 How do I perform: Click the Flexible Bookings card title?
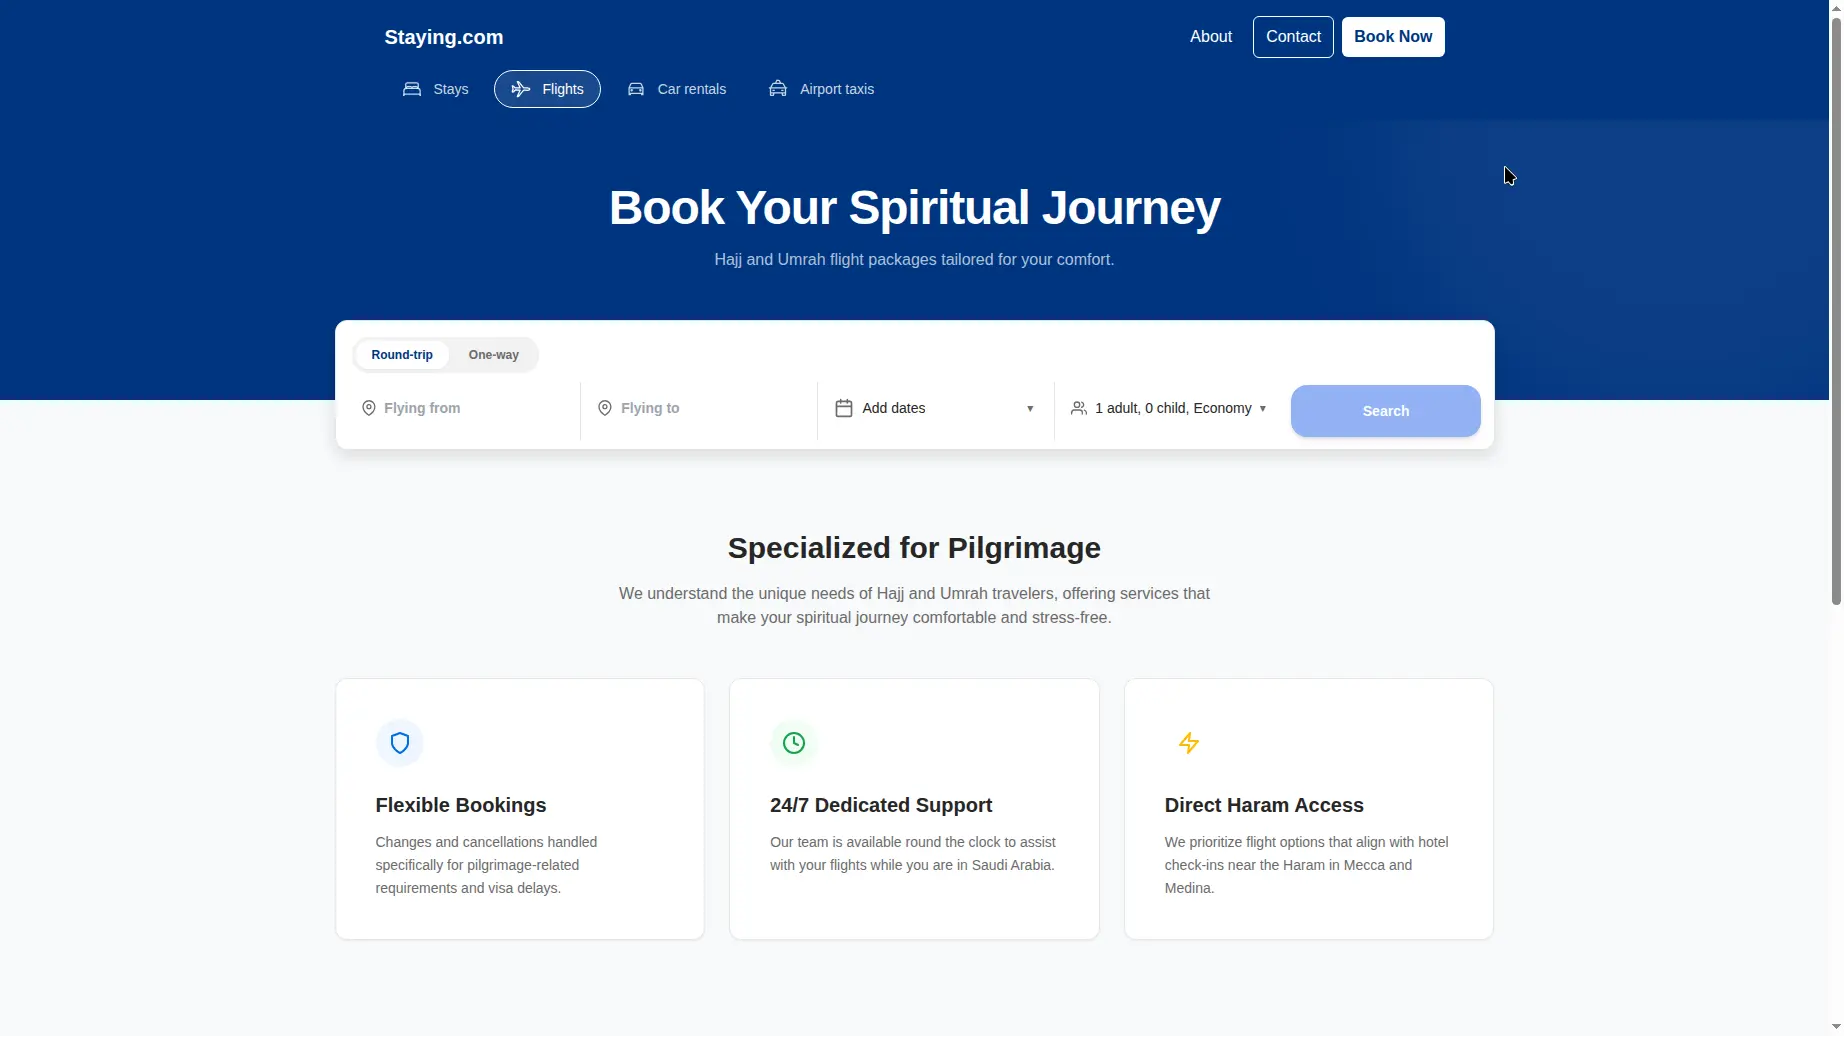[461, 805]
